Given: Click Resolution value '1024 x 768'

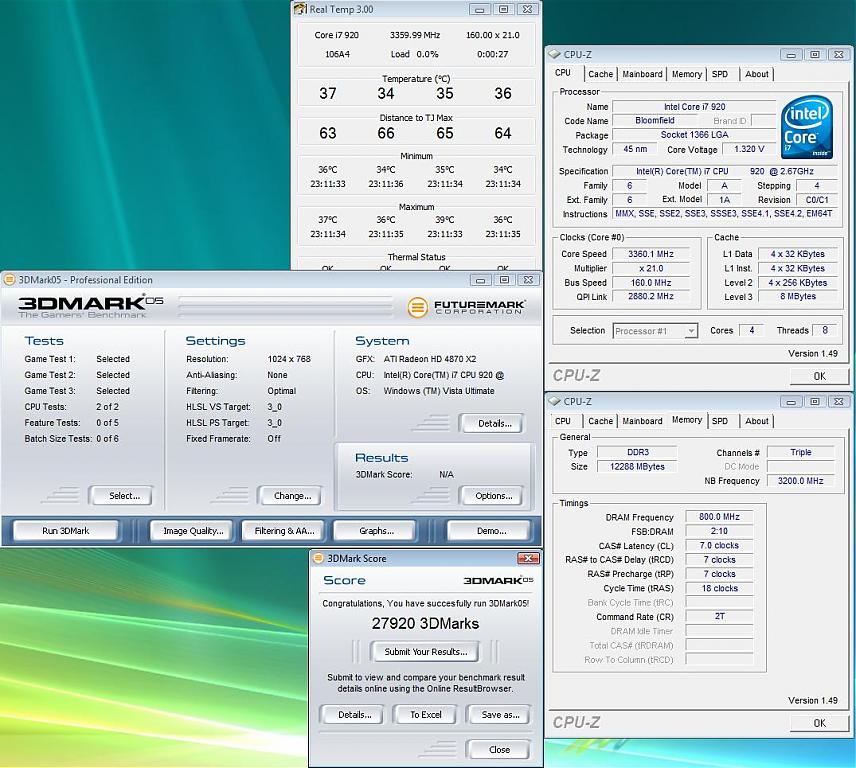Looking at the screenshot, I should click(289, 359).
